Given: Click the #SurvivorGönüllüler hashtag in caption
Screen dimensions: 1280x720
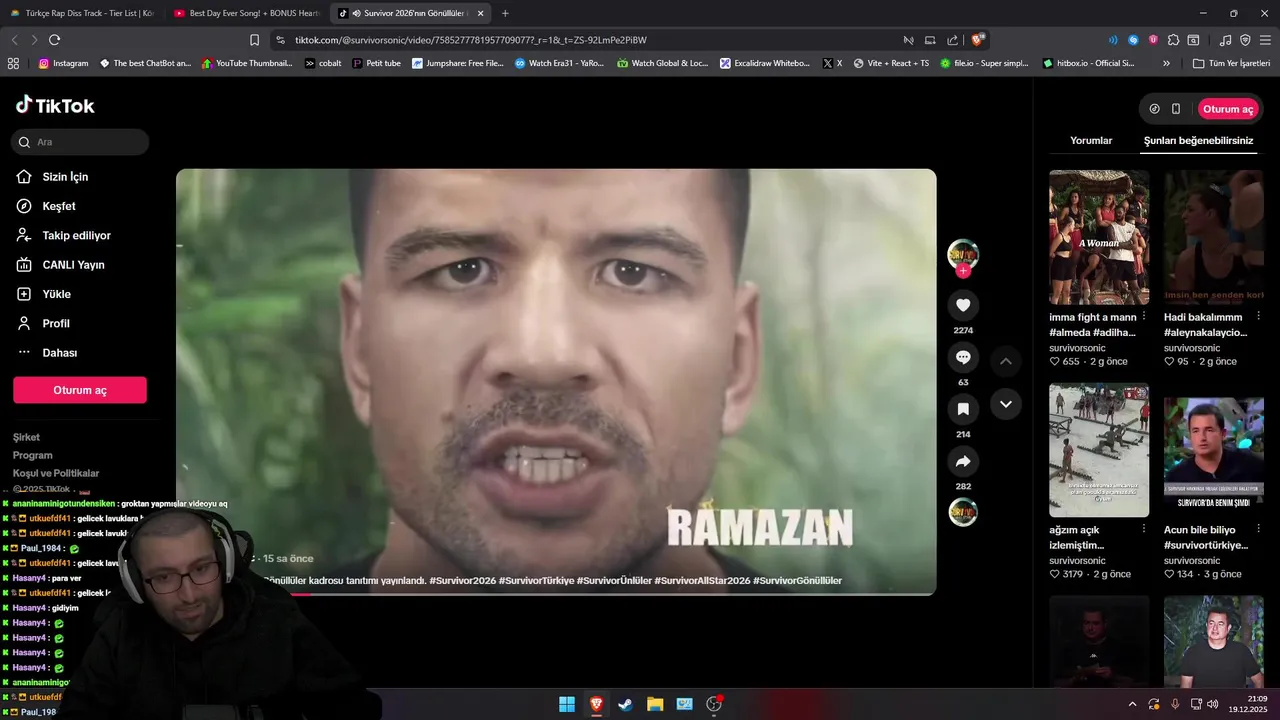Looking at the screenshot, I should pyautogui.click(x=798, y=581).
